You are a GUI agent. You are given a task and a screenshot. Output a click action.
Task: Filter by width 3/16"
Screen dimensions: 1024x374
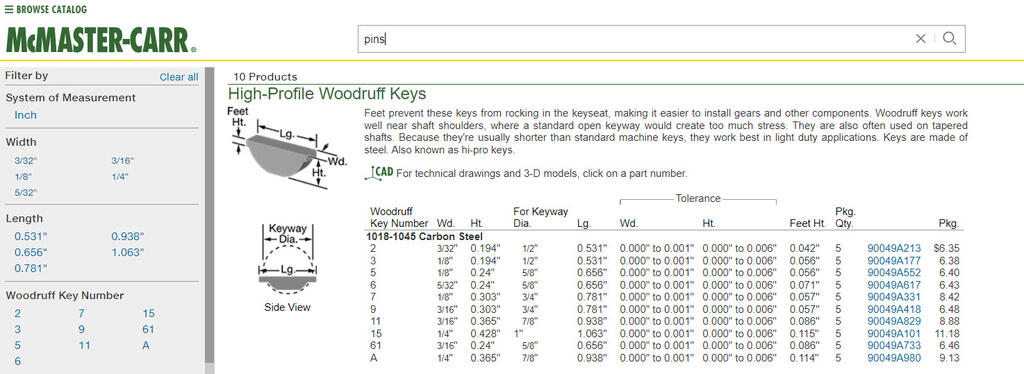(x=122, y=161)
